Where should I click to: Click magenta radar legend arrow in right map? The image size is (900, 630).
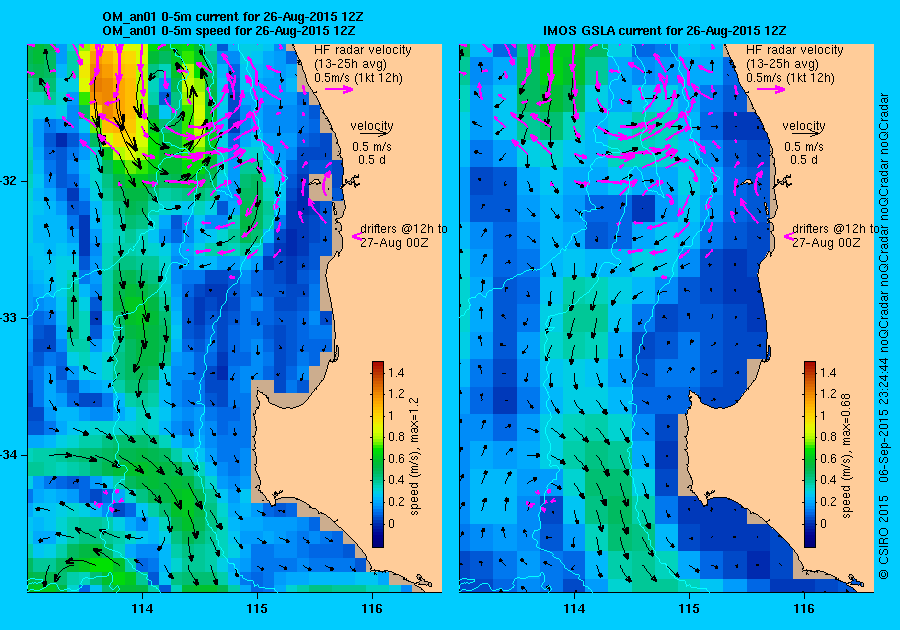(771, 89)
